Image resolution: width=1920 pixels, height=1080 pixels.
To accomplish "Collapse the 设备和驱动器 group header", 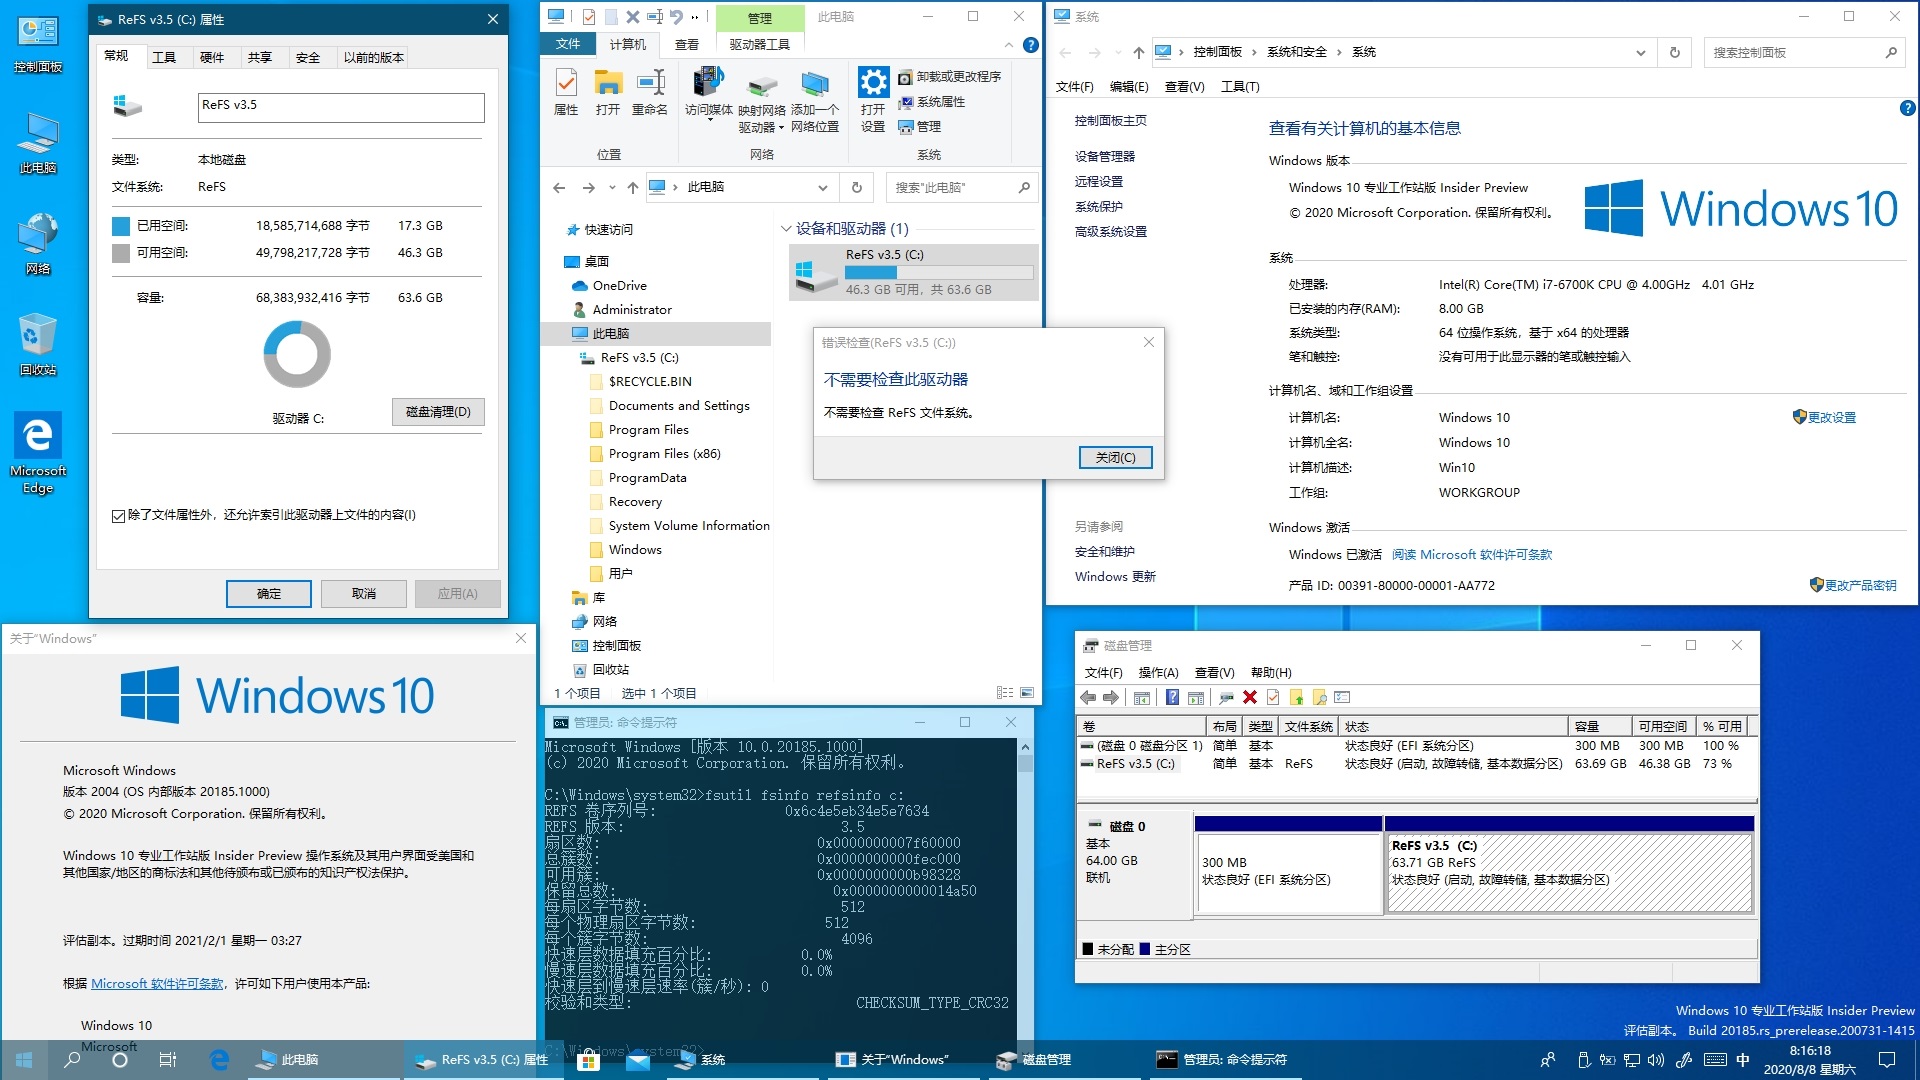I will [x=786, y=229].
